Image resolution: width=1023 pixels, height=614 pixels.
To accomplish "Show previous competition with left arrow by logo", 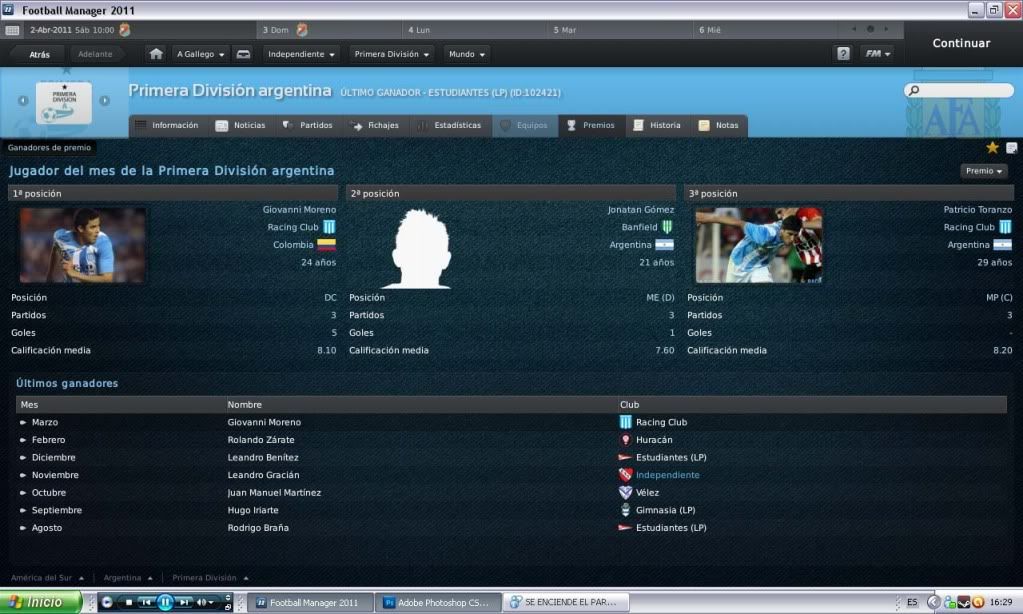I will 23,100.
